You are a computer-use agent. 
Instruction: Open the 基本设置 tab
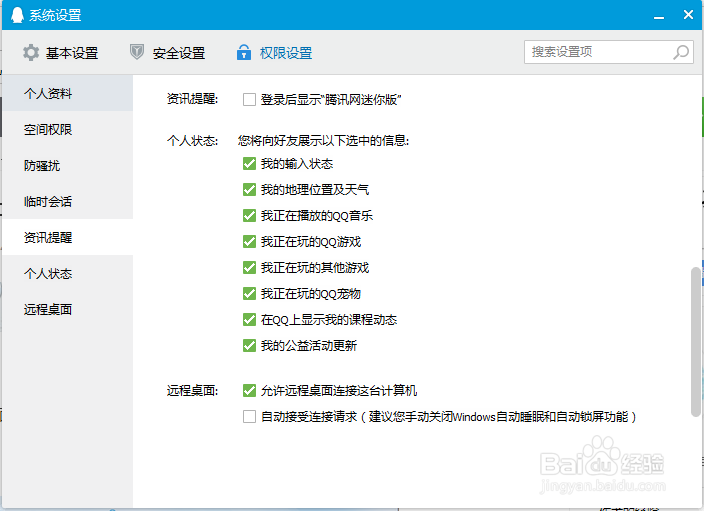pyautogui.click(x=61, y=53)
